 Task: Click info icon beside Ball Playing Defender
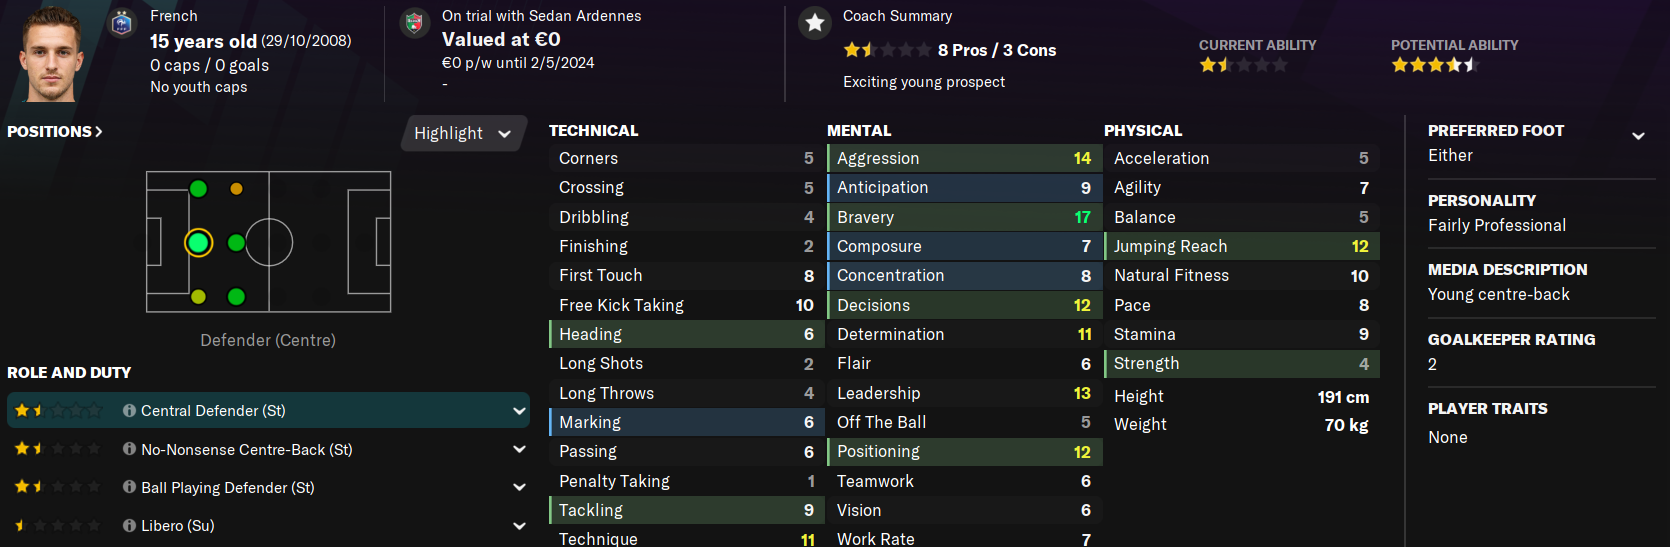point(129,487)
